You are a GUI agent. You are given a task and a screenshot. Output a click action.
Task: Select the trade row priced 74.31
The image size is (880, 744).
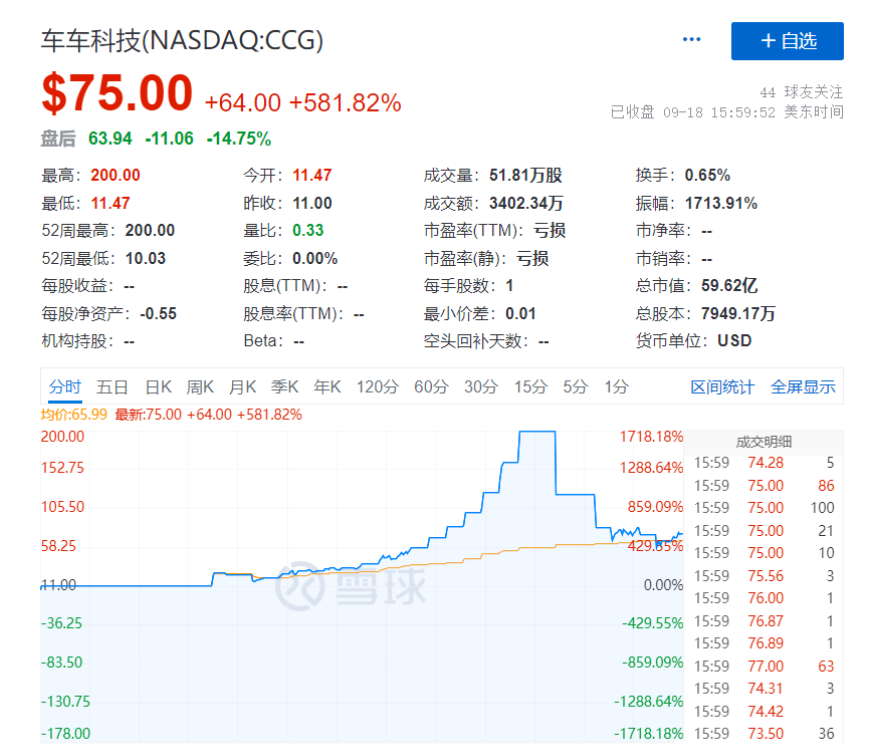764,688
